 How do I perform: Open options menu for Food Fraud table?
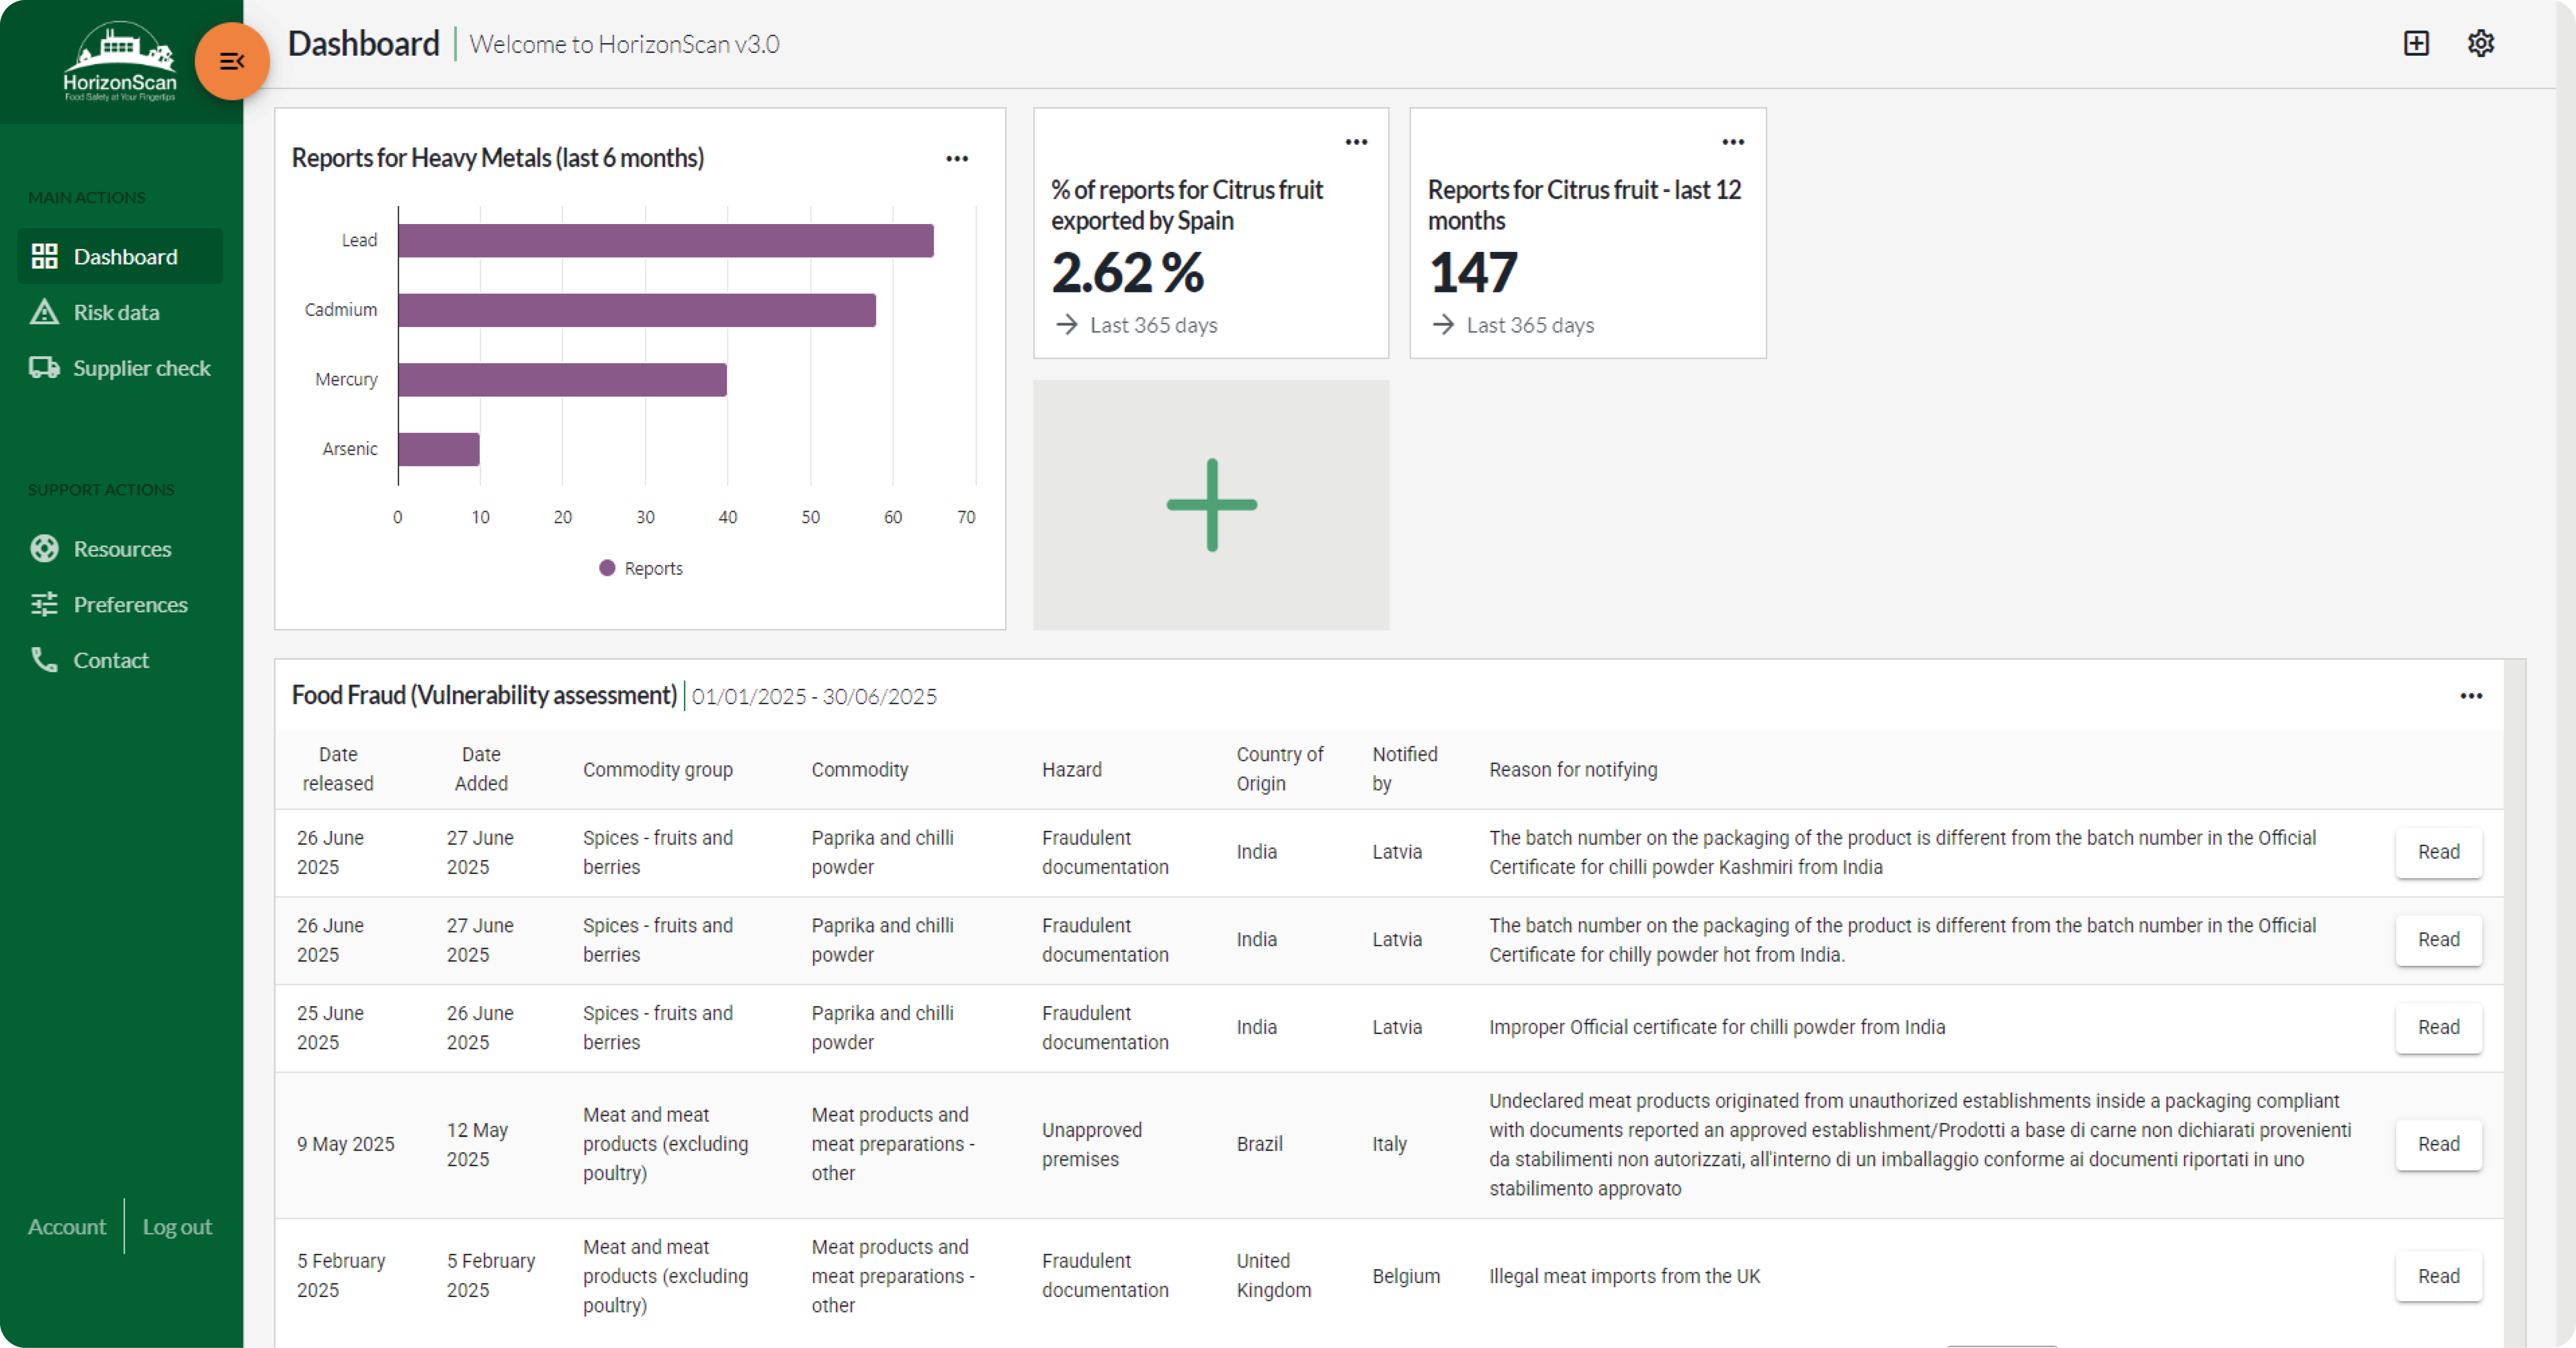[x=2471, y=696]
